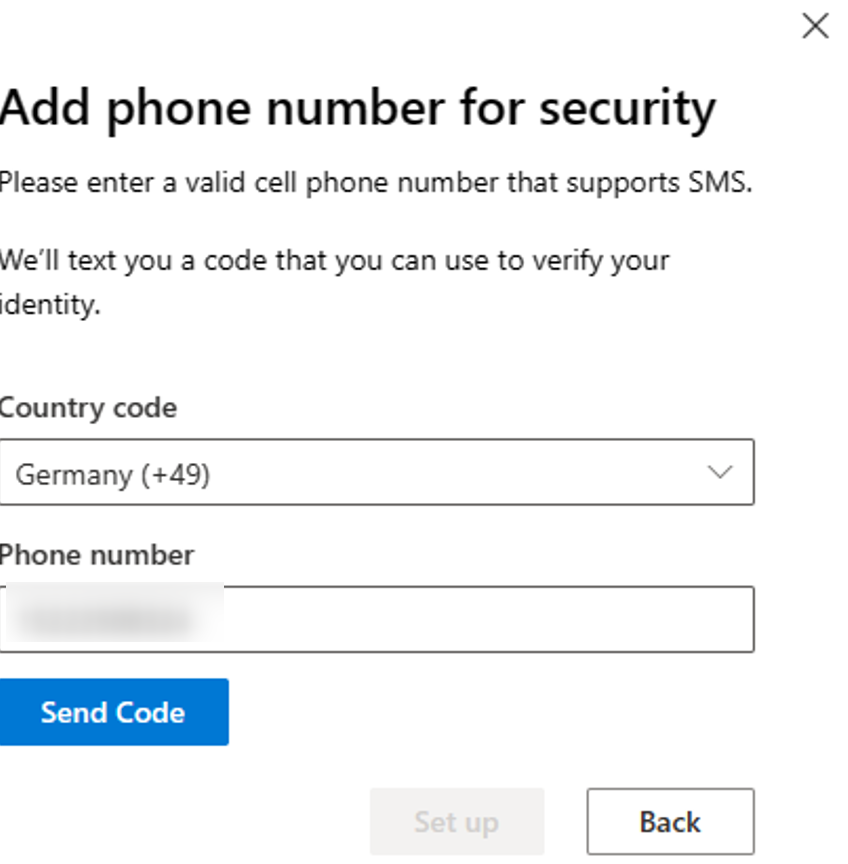Click Send Code to get verification SMS
The width and height of the screenshot is (848, 864).
pos(113,712)
